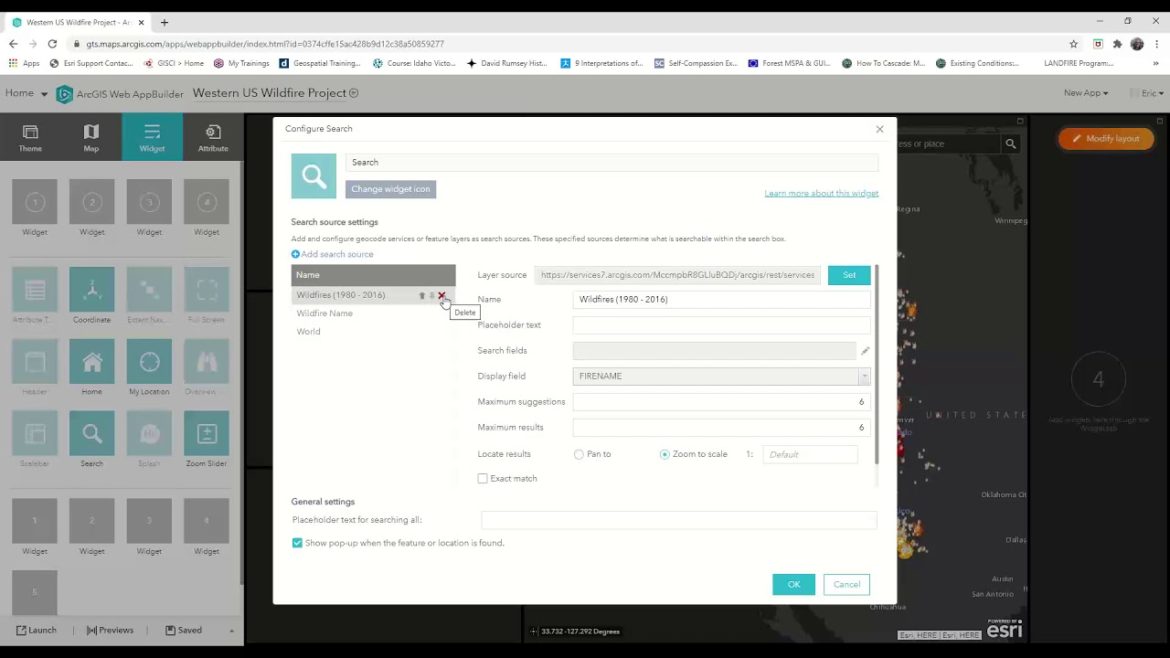
Task: Move Wildfires (1980 - 2016) source down
Action: click(432, 295)
